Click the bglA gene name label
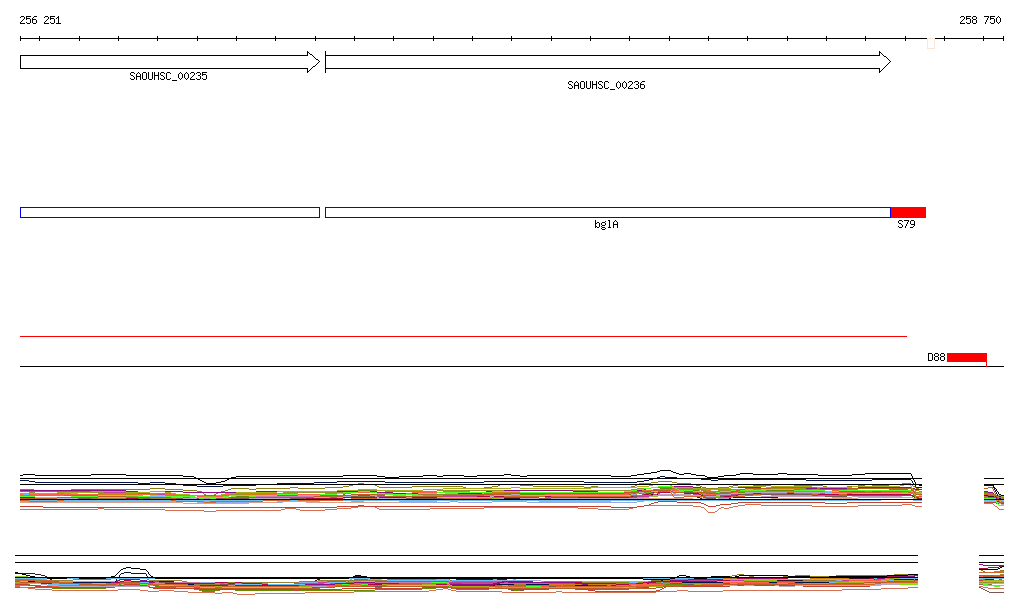 click(x=606, y=225)
